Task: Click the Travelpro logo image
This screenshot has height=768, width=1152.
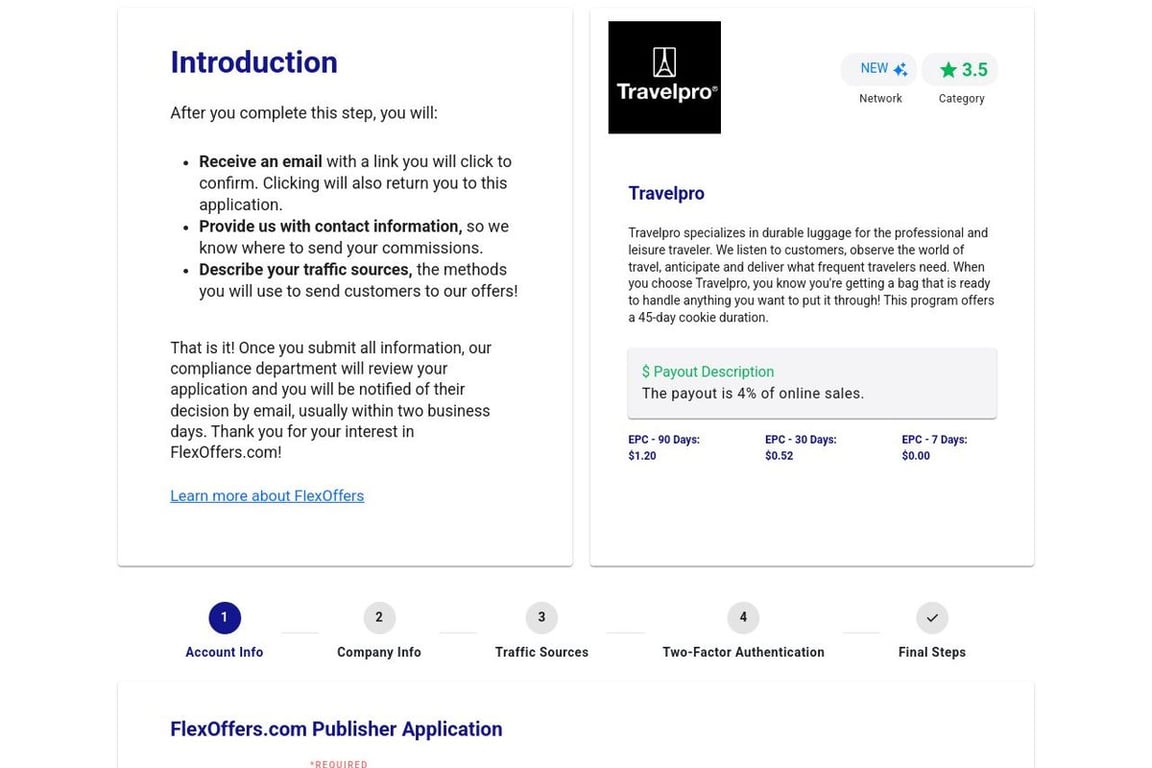Action: pyautogui.click(x=664, y=77)
